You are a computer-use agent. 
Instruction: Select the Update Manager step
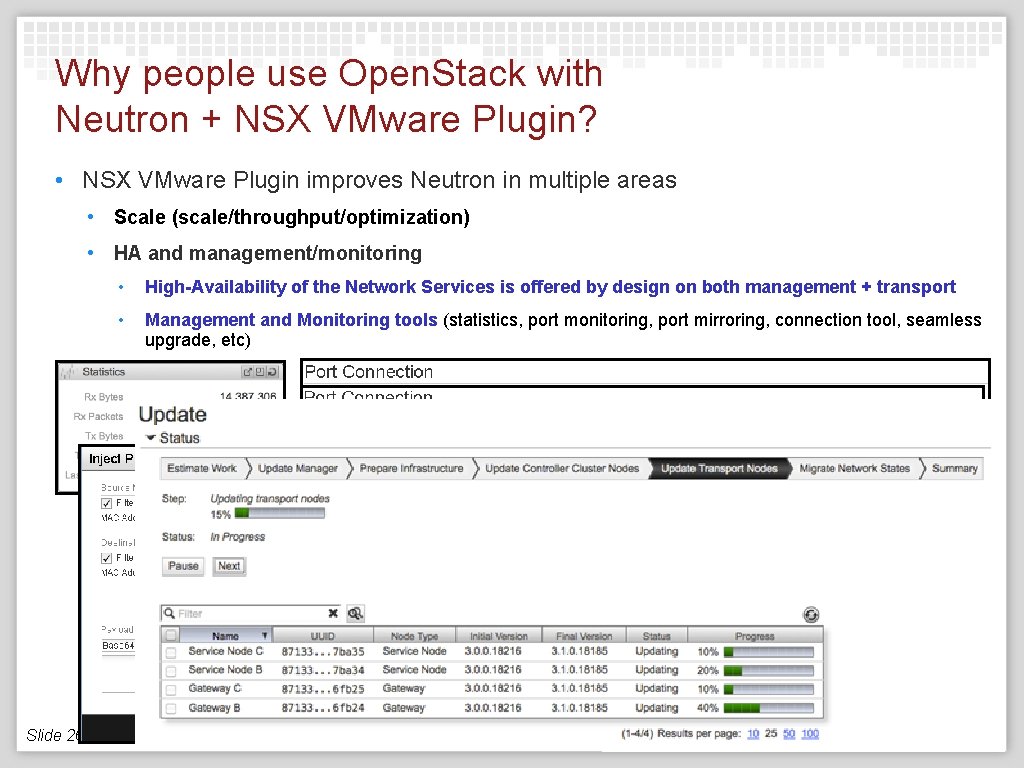coord(298,468)
